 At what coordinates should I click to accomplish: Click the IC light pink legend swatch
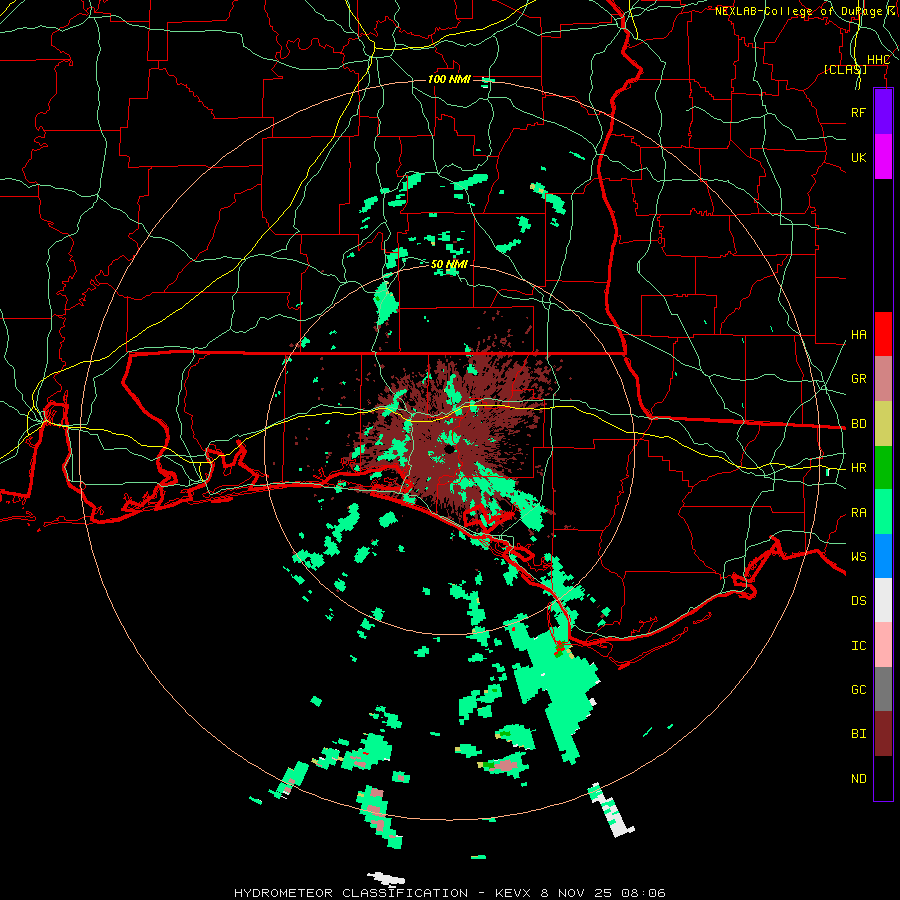point(883,645)
